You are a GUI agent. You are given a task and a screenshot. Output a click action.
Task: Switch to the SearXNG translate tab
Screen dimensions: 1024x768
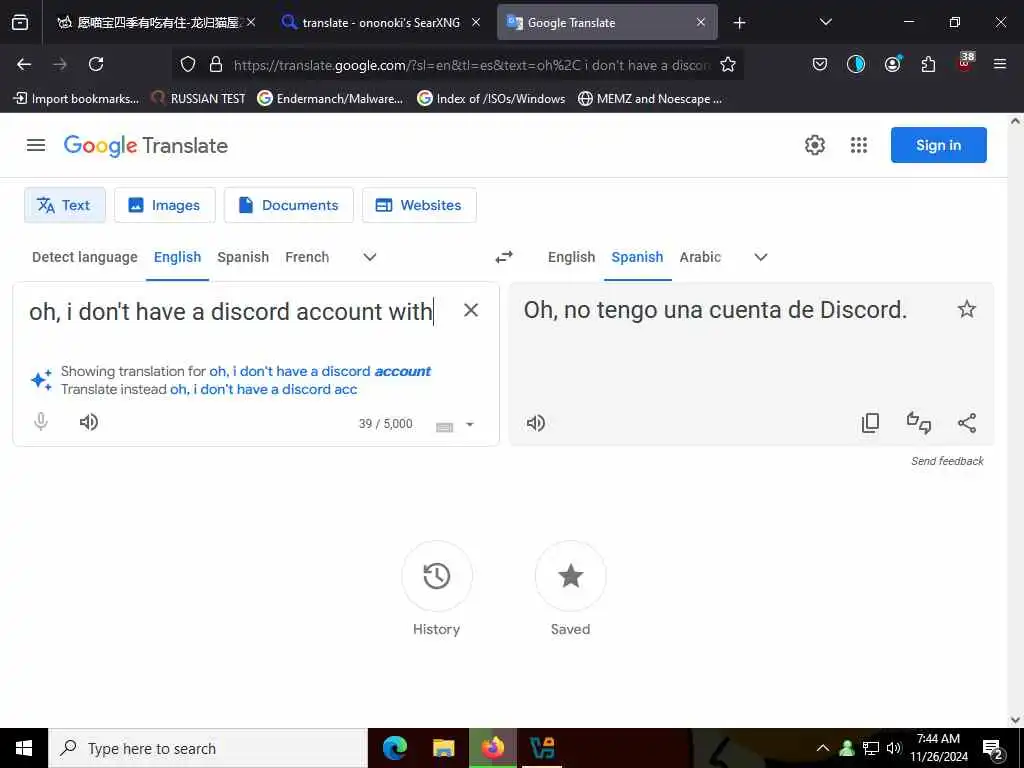(x=381, y=23)
